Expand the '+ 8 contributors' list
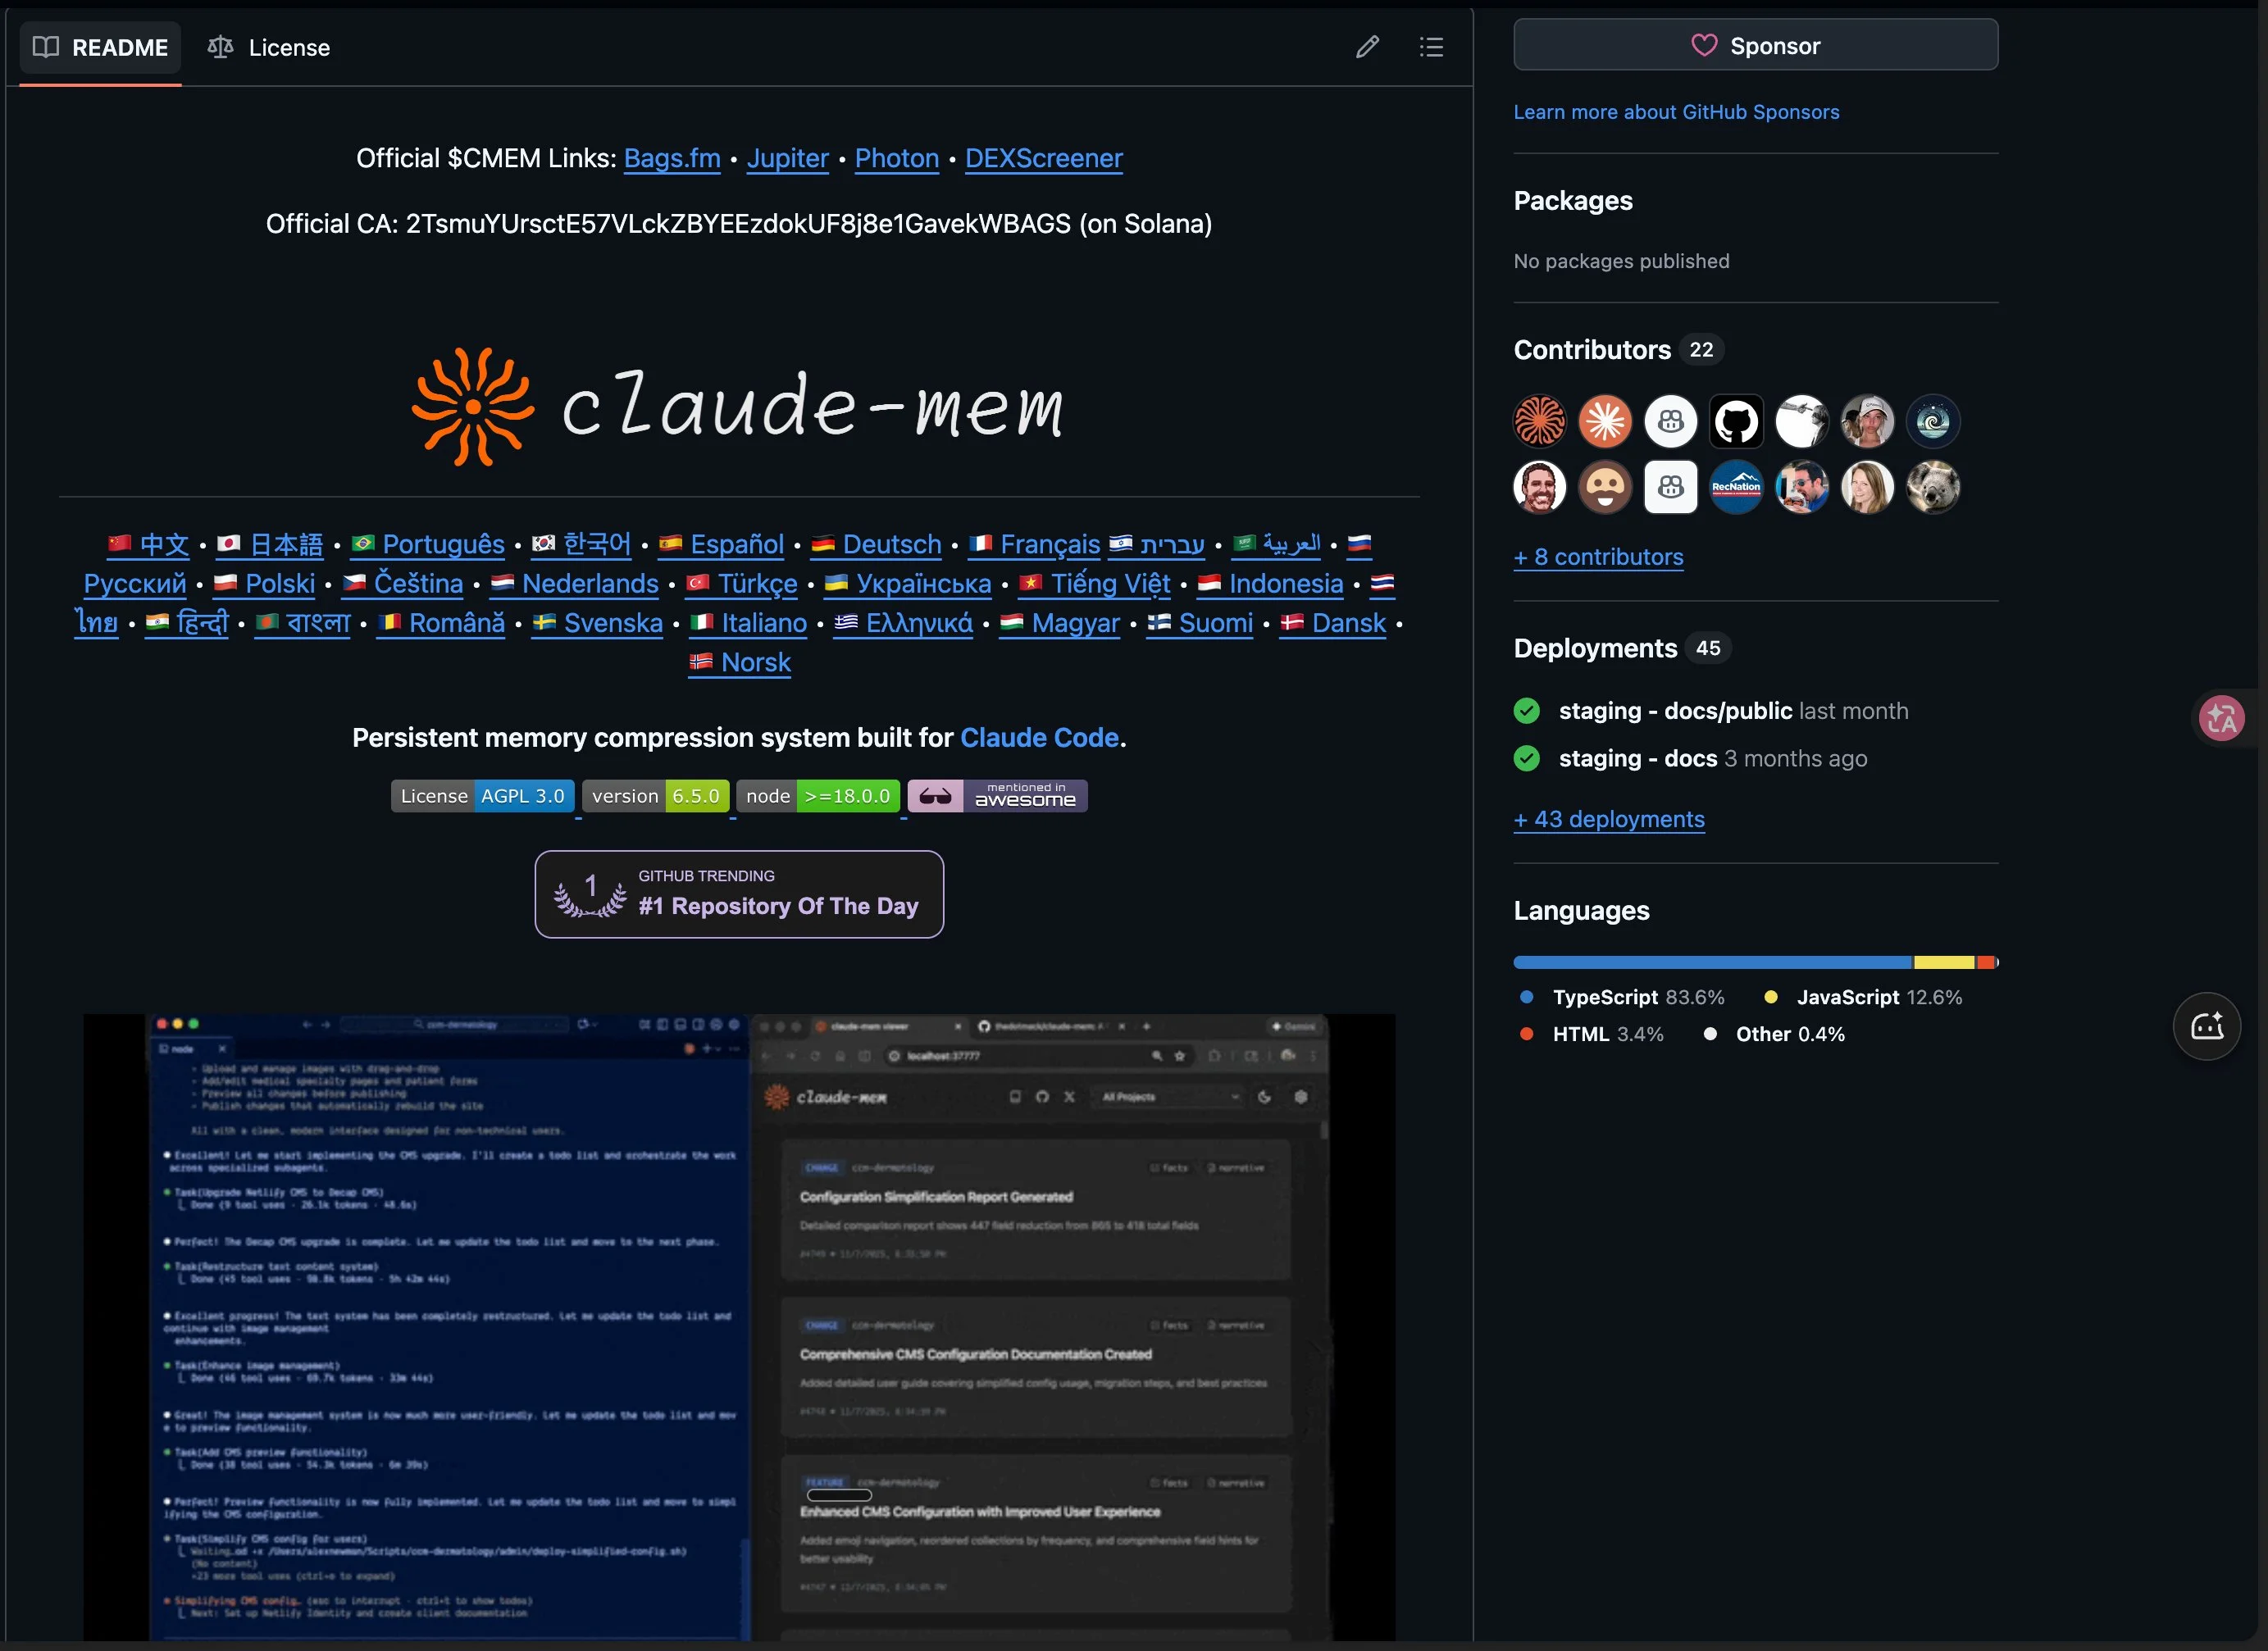The image size is (2268, 1651). pos(1599,557)
